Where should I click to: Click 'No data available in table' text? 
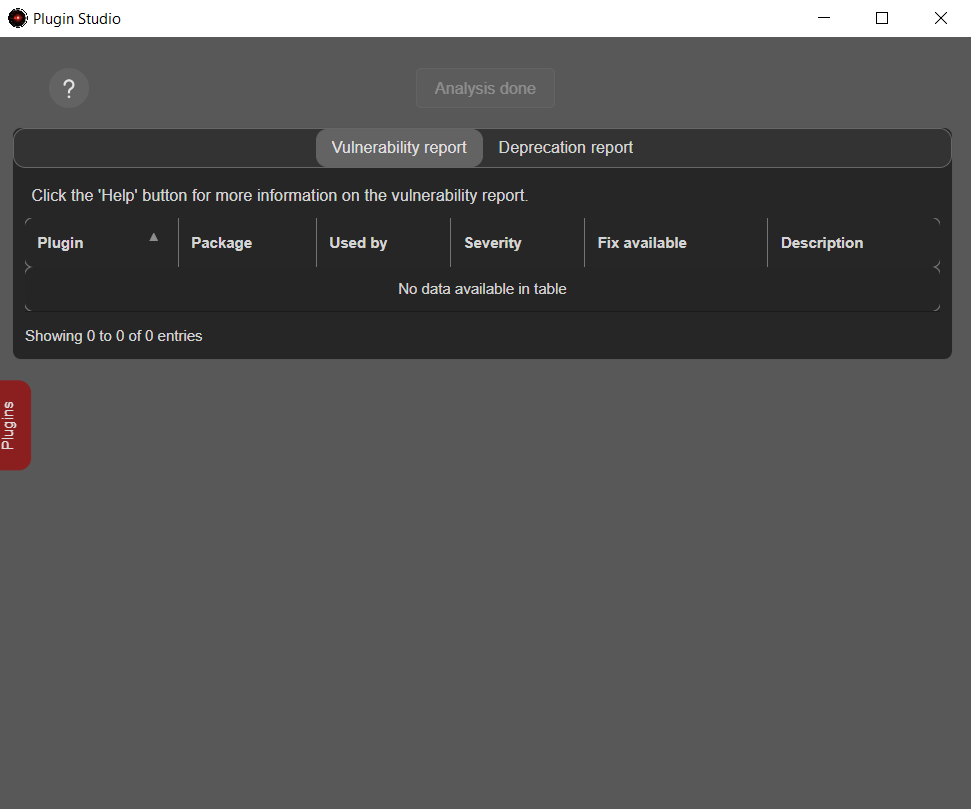482,289
